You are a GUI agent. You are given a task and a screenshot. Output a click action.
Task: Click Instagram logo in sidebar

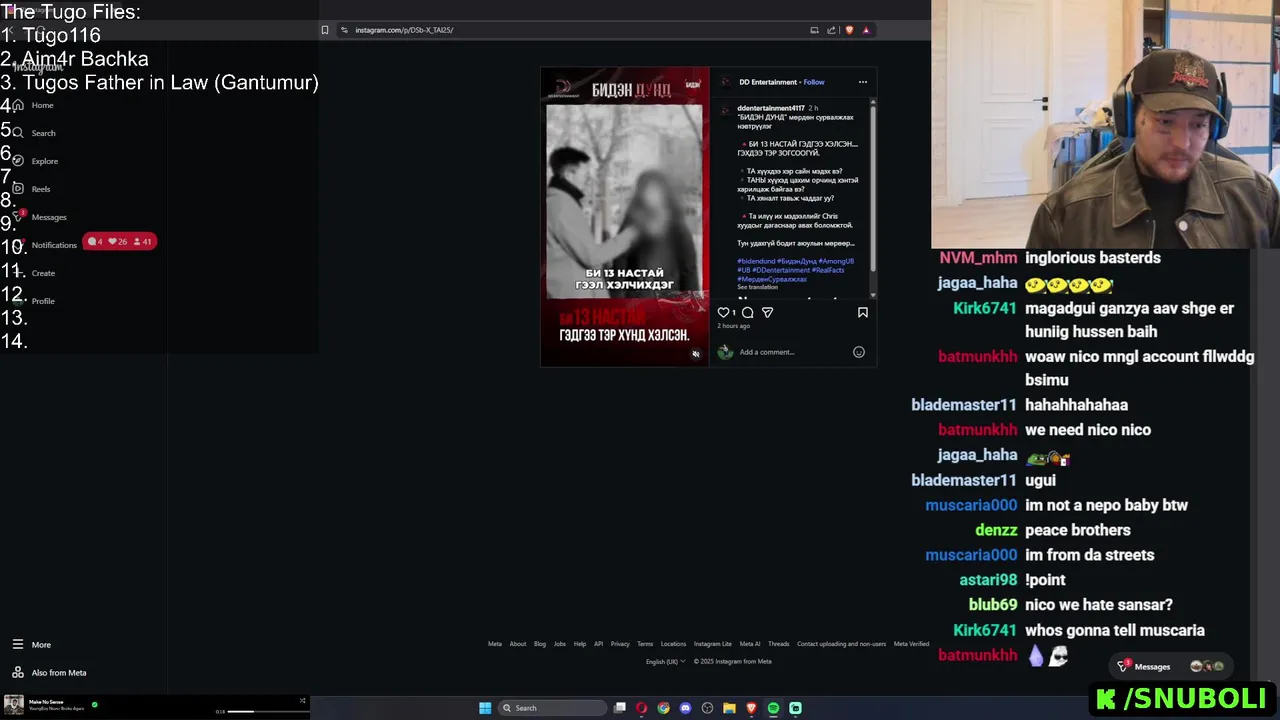pos(38,67)
